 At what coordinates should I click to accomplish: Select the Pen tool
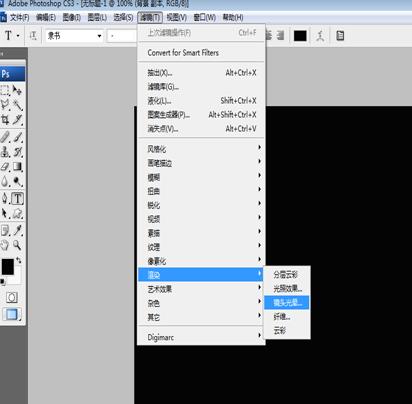5,198
